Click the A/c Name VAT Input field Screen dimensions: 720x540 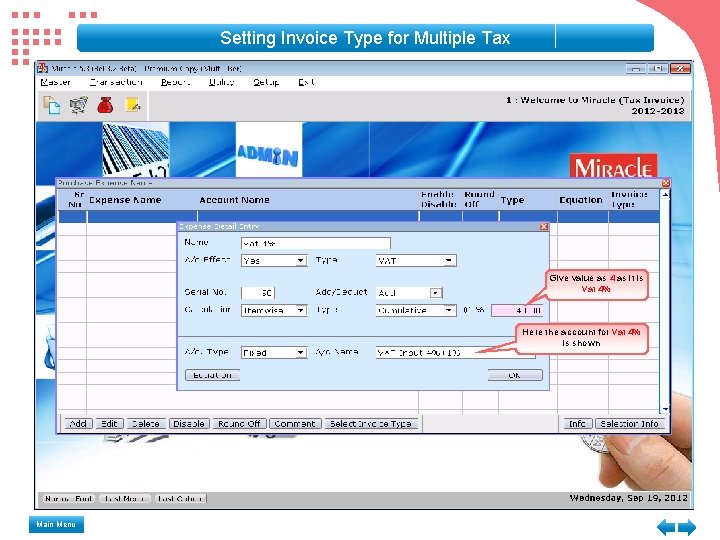pyautogui.click(x=455, y=353)
